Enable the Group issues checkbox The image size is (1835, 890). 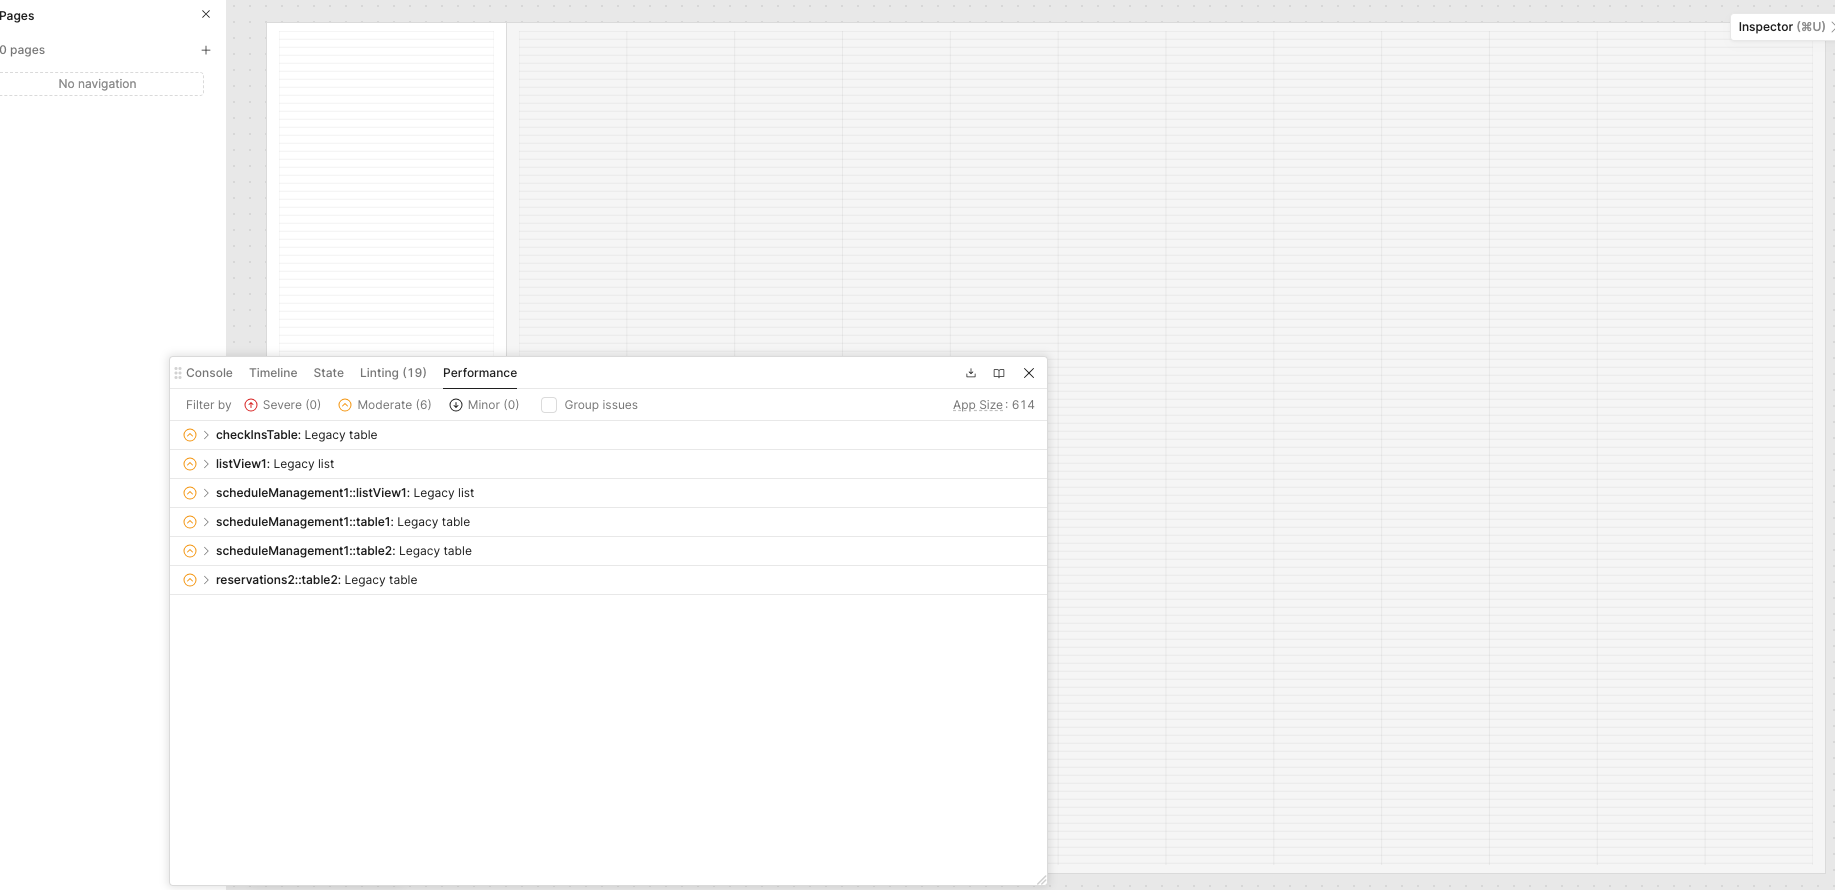click(x=549, y=405)
